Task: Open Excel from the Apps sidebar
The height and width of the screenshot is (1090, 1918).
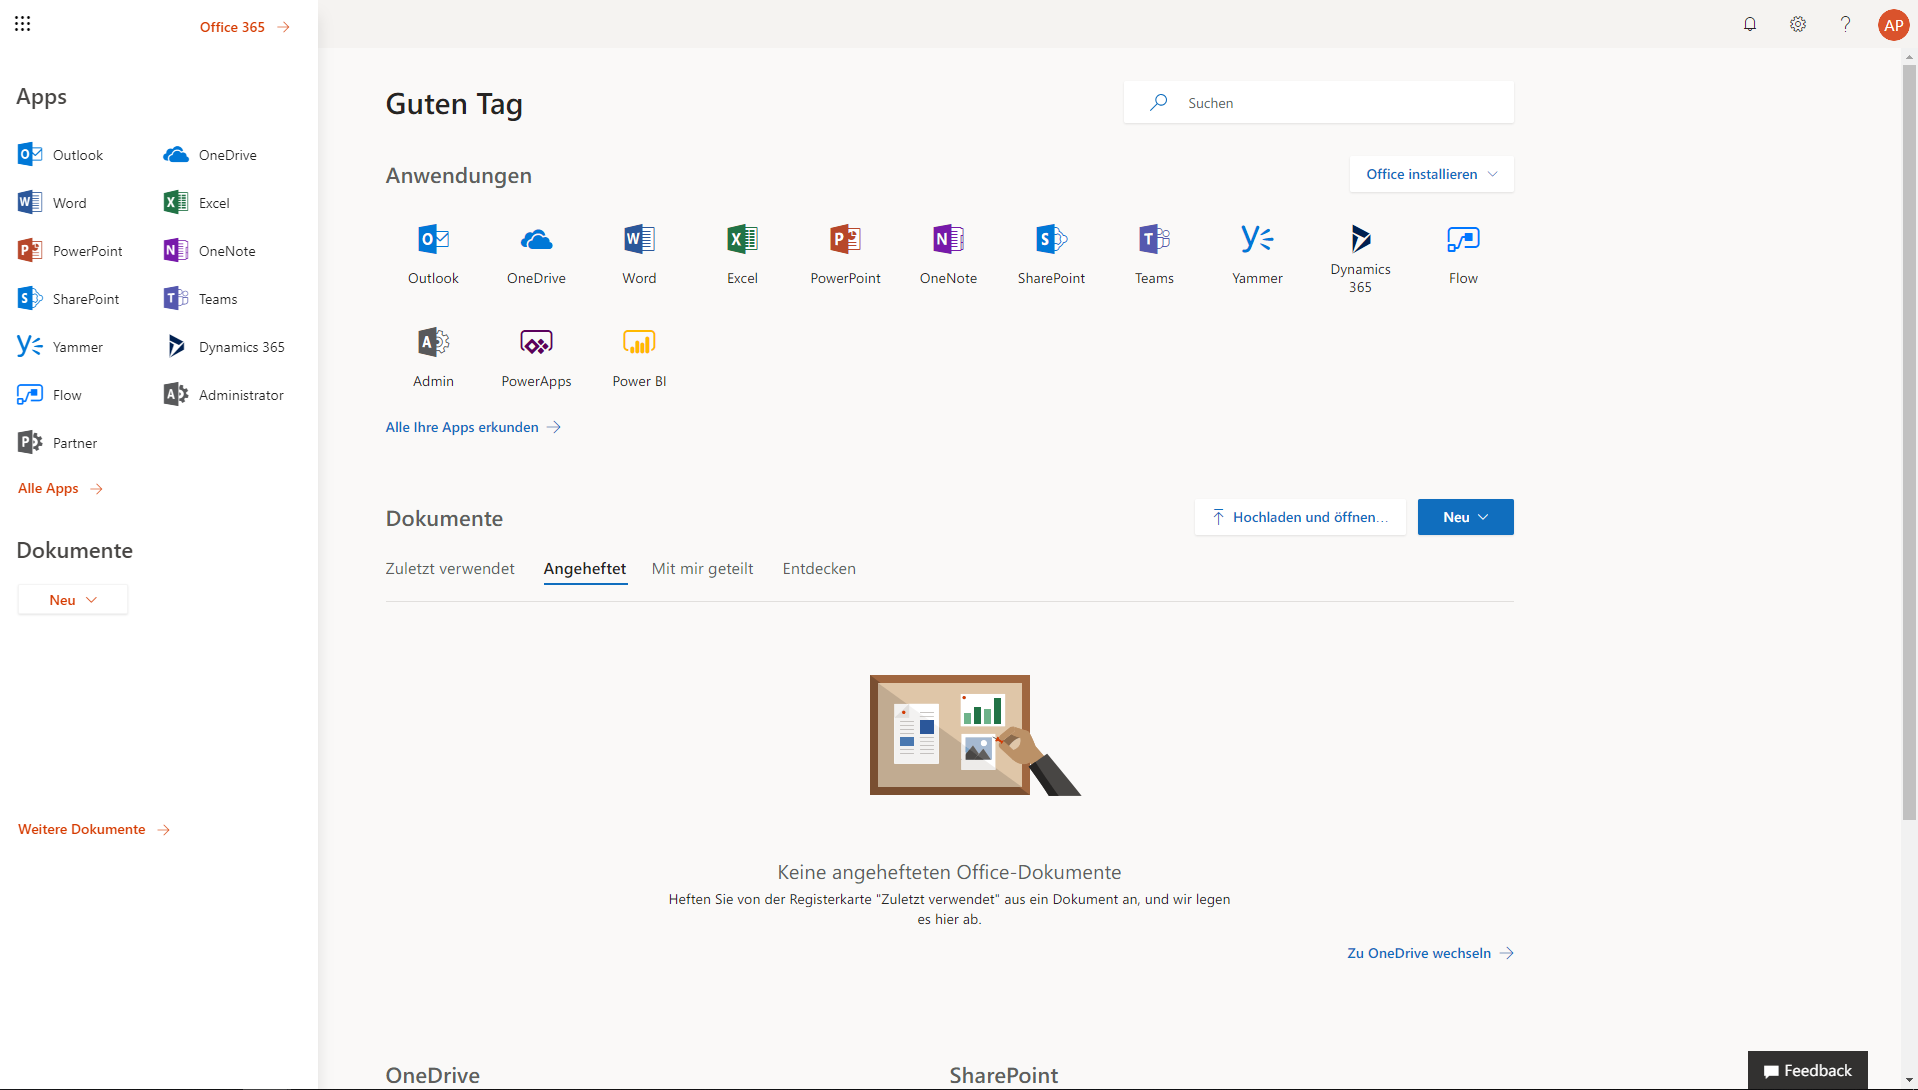Action: (x=196, y=203)
